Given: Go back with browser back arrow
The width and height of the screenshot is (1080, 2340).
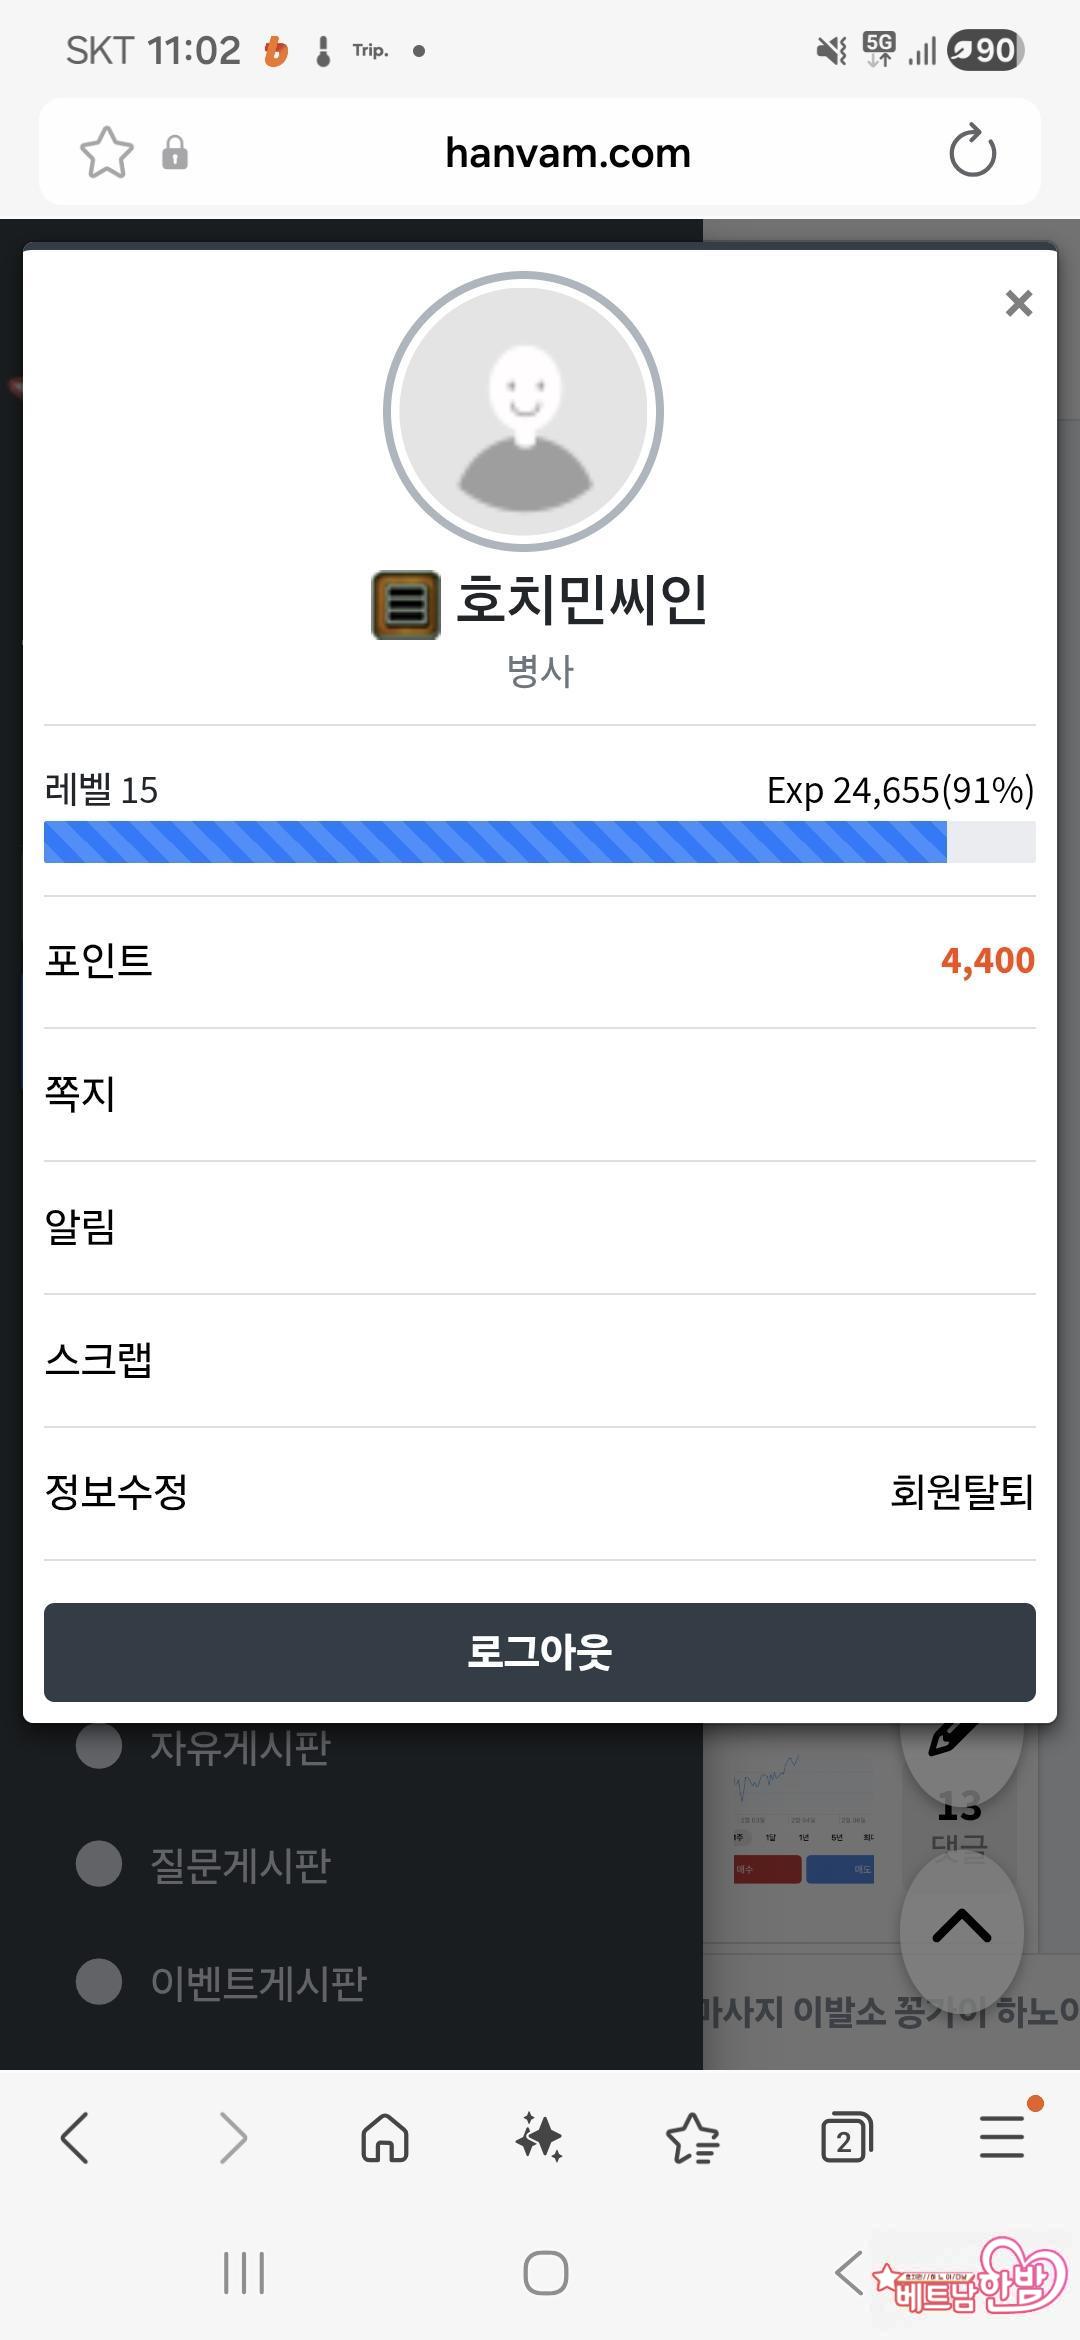Looking at the screenshot, I should coord(76,2139).
